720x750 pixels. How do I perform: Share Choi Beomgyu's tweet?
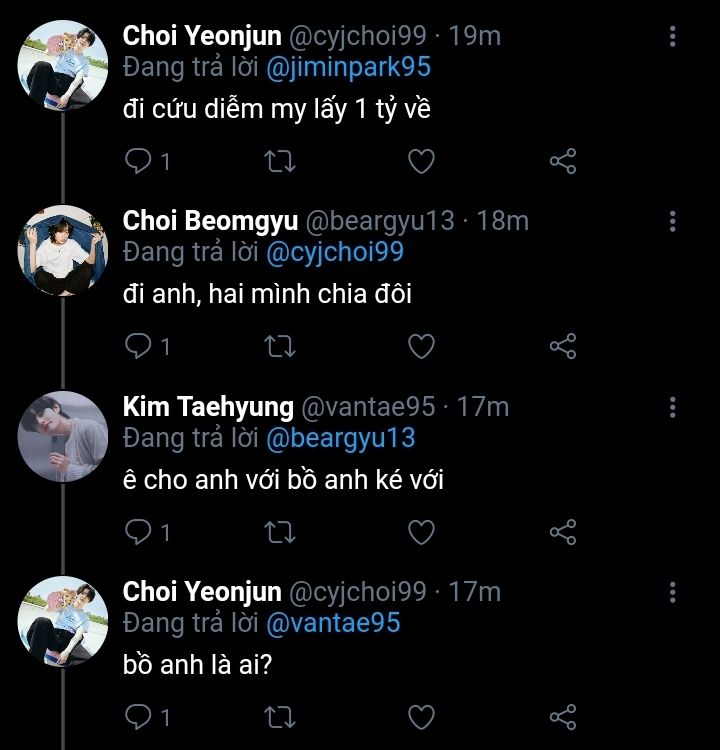click(563, 346)
